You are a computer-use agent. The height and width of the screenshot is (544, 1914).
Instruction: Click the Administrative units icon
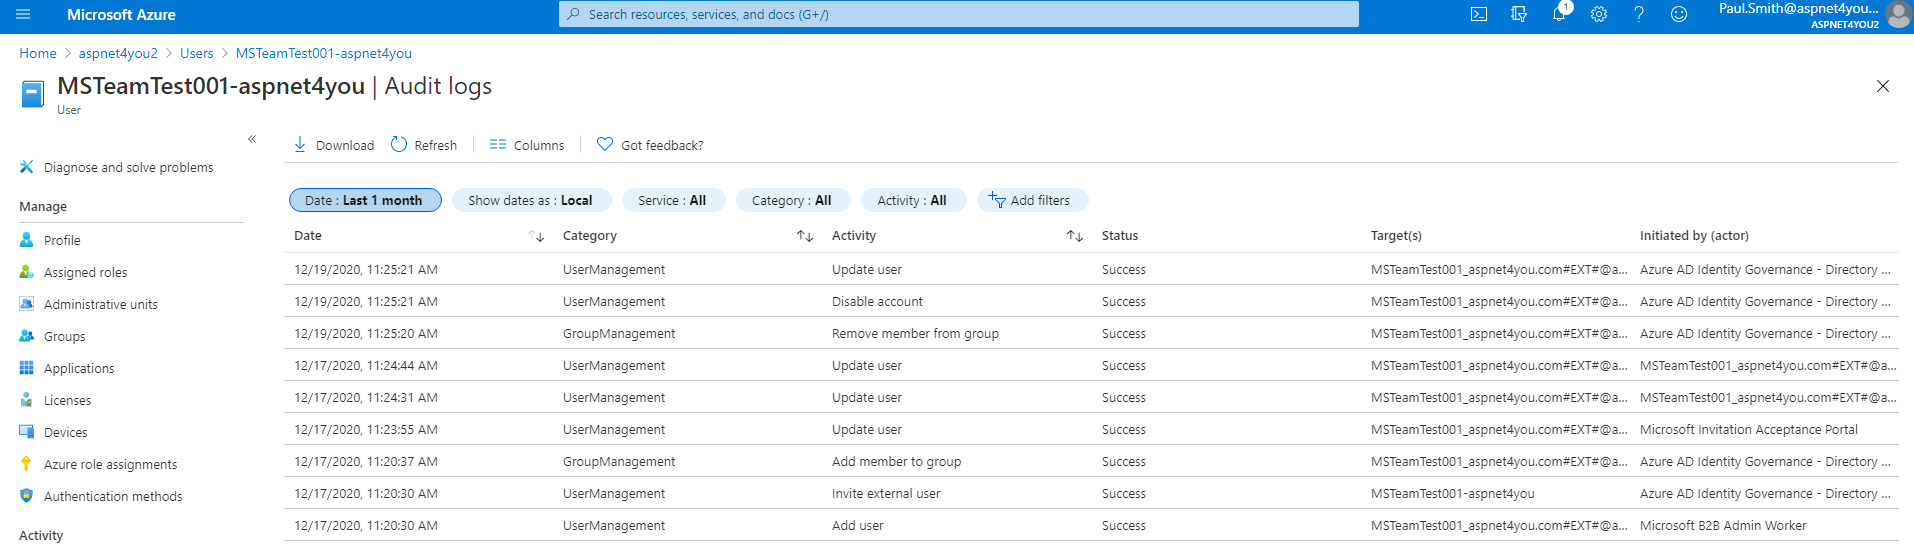(x=27, y=304)
